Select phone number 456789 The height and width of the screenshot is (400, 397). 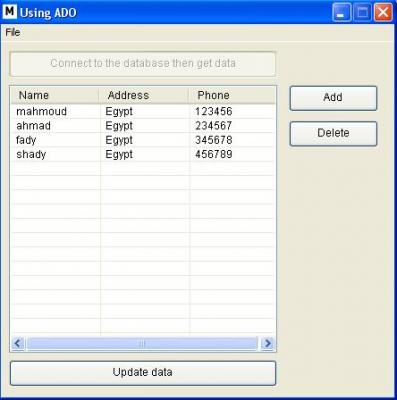coord(214,154)
